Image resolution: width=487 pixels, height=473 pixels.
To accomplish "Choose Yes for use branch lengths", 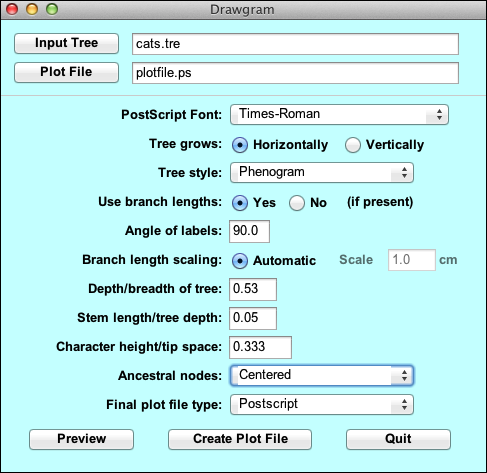I will [x=240, y=203].
